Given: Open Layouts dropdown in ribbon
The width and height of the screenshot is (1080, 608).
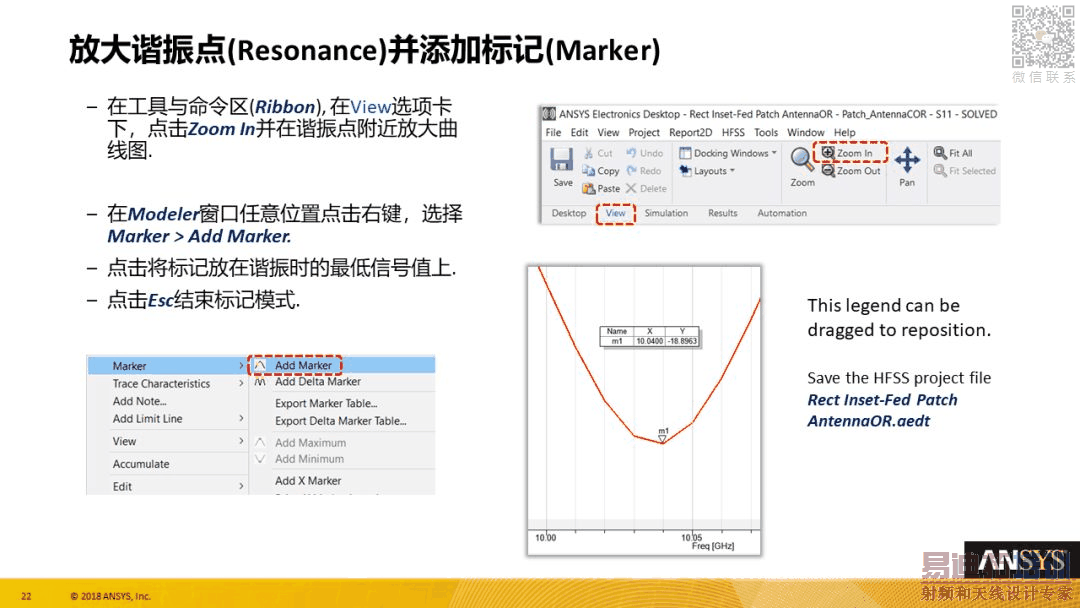Looking at the screenshot, I should (x=707, y=171).
